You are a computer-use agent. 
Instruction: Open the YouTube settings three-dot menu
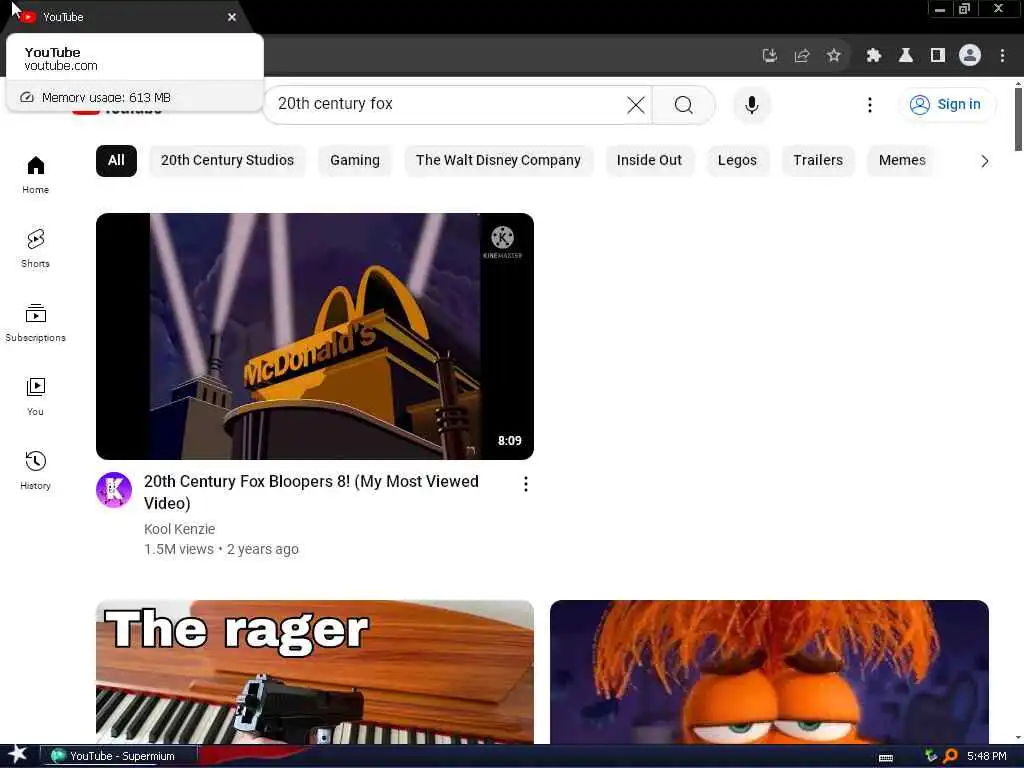[869, 104]
